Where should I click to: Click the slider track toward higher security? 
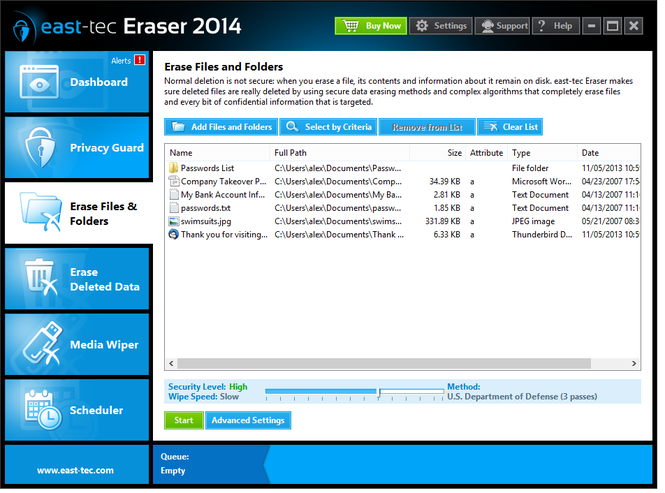click(412, 391)
